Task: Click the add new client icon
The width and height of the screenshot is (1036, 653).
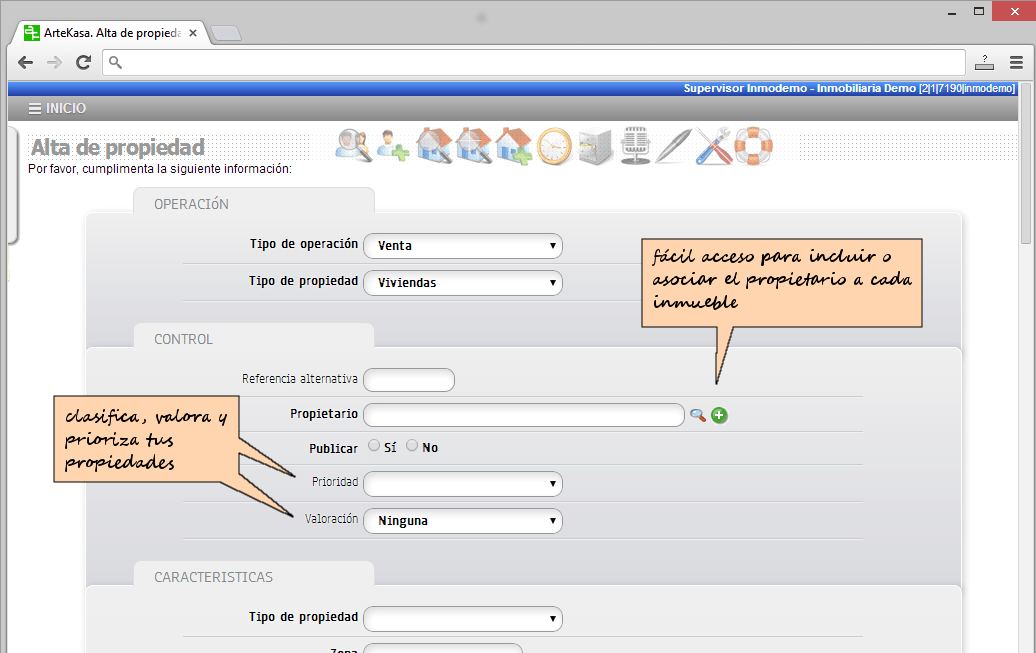Action: [x=393, y=146]
